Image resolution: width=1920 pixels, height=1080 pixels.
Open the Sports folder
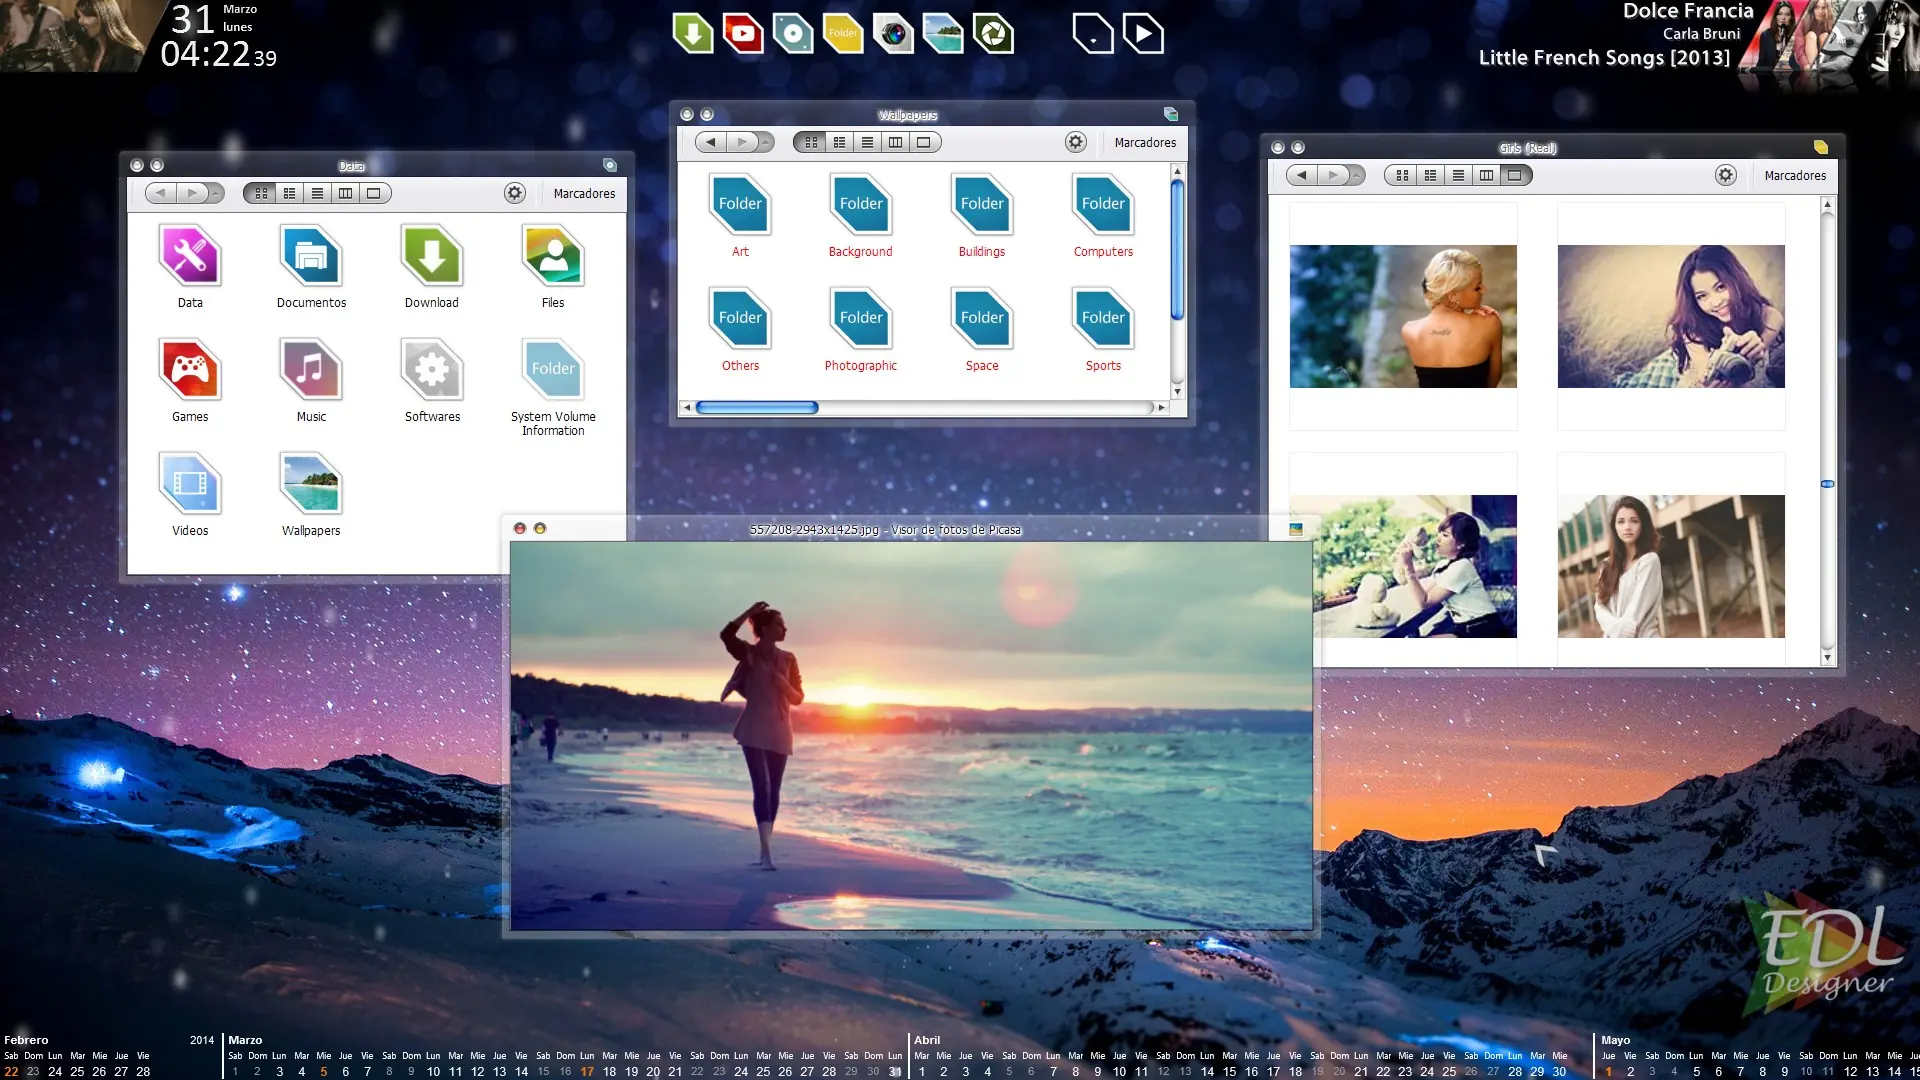(1103, 319)
